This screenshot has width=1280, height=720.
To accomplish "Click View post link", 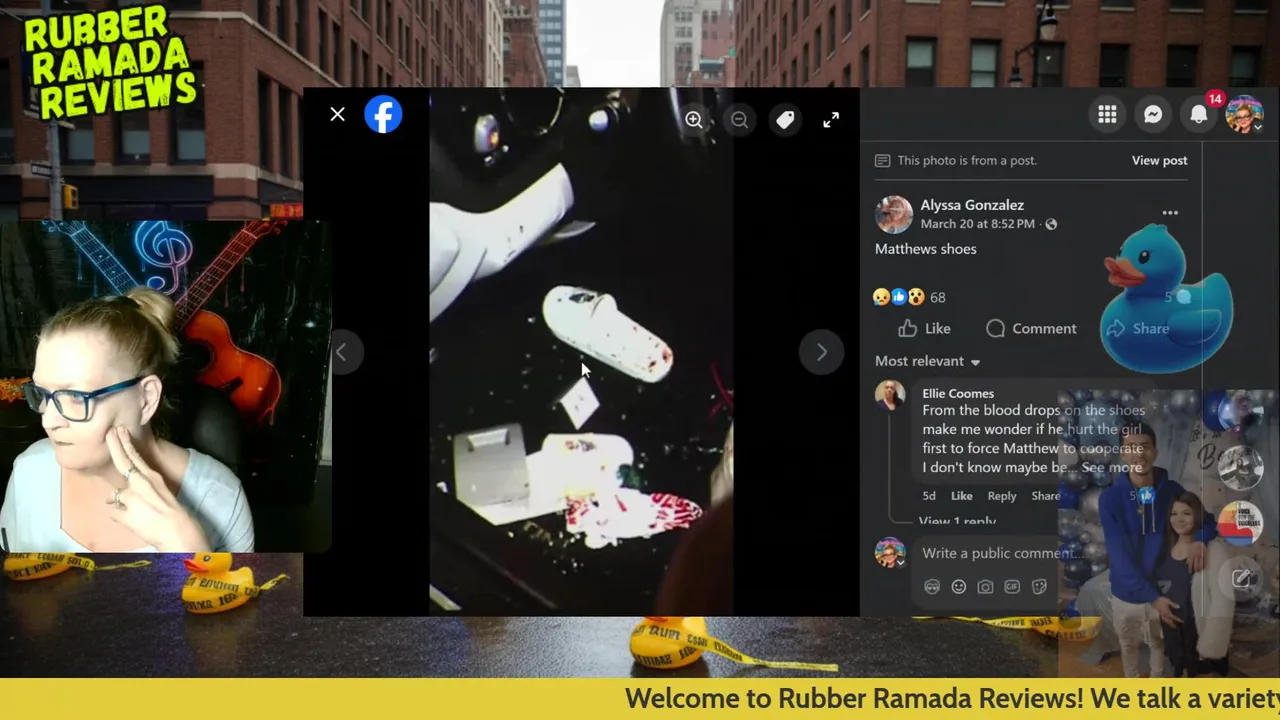I will 1159,160.
